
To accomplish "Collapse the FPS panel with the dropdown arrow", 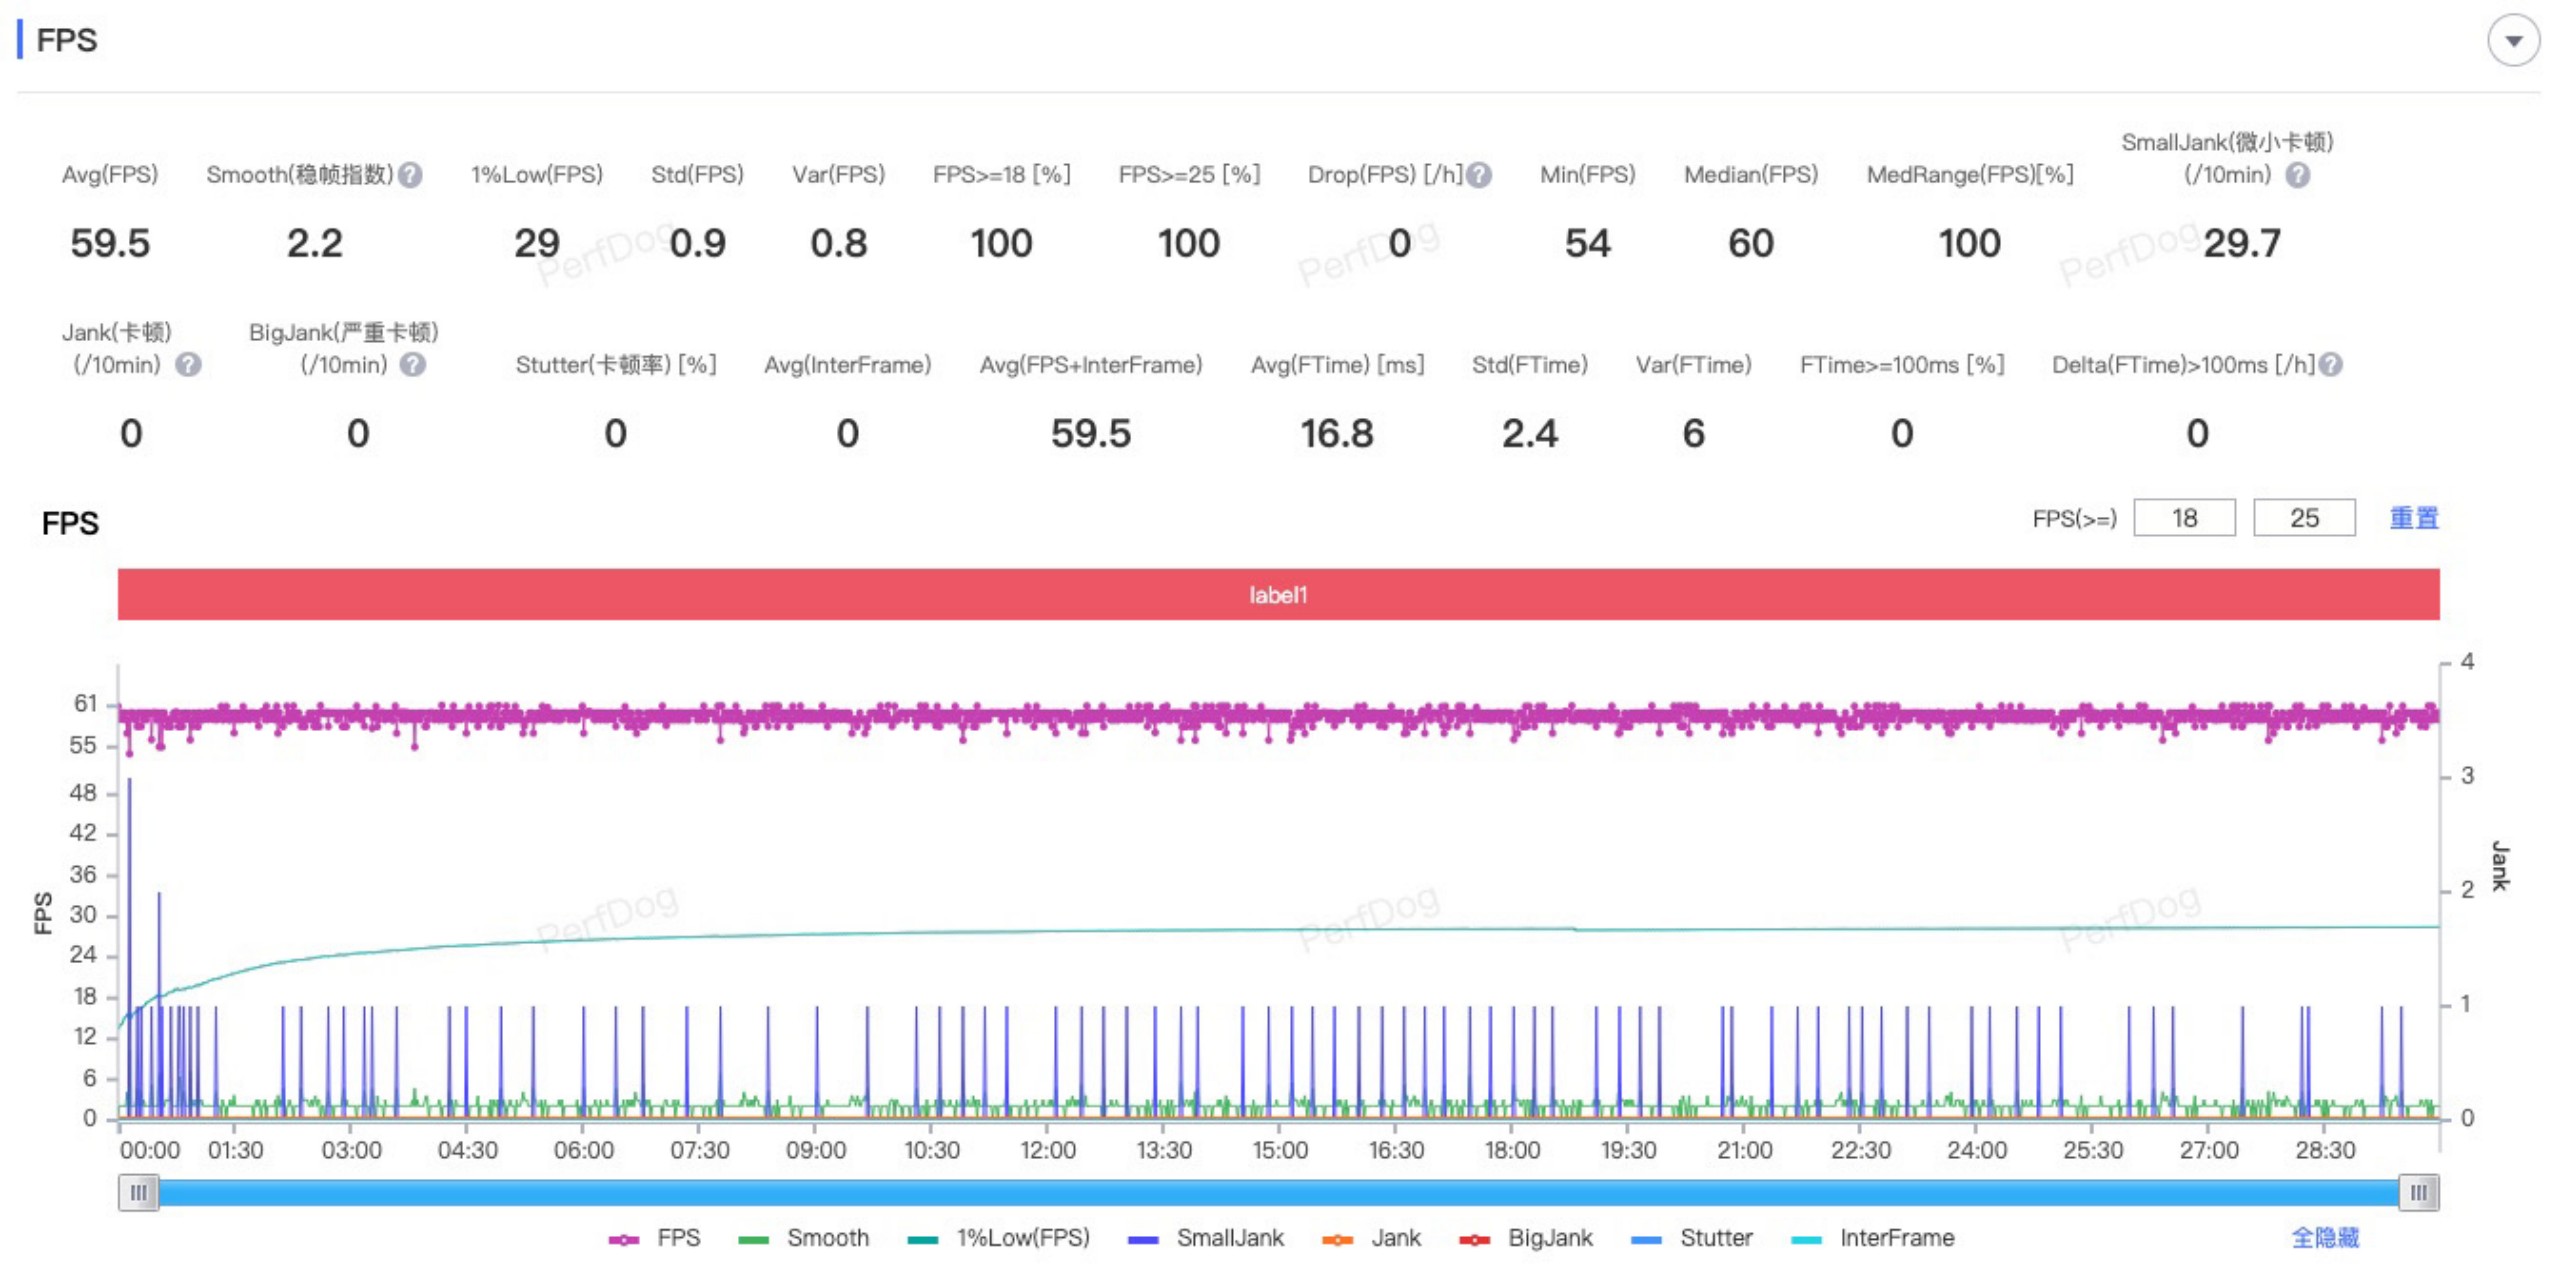I will (2512, 41).
